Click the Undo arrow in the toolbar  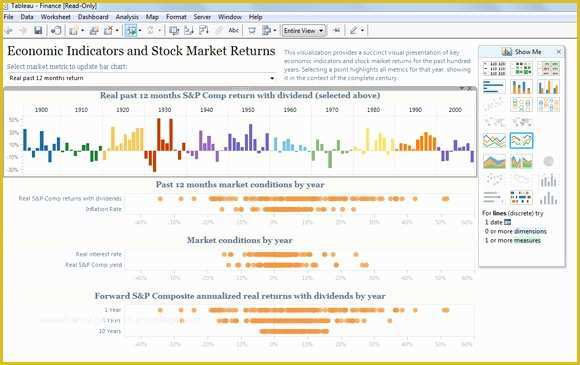pyautogui.click(x=9, y=31)
